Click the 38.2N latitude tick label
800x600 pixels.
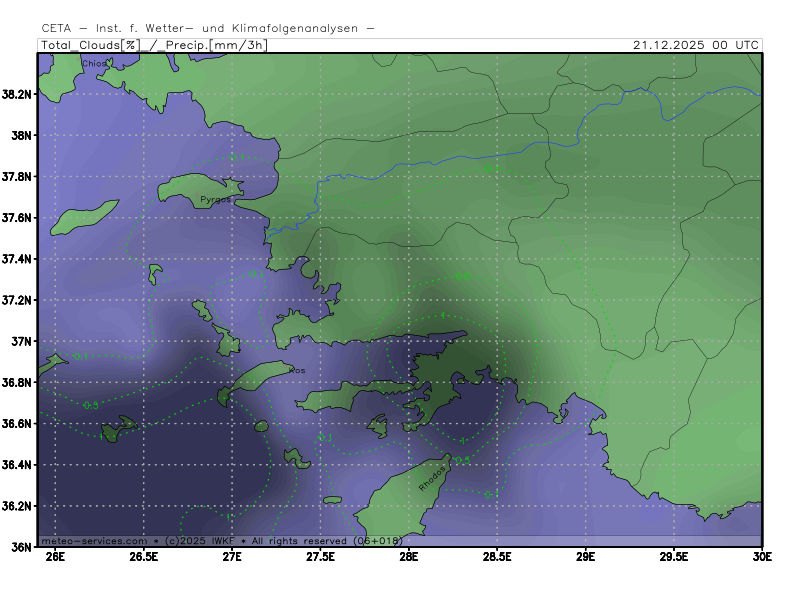tap(19, 94)
